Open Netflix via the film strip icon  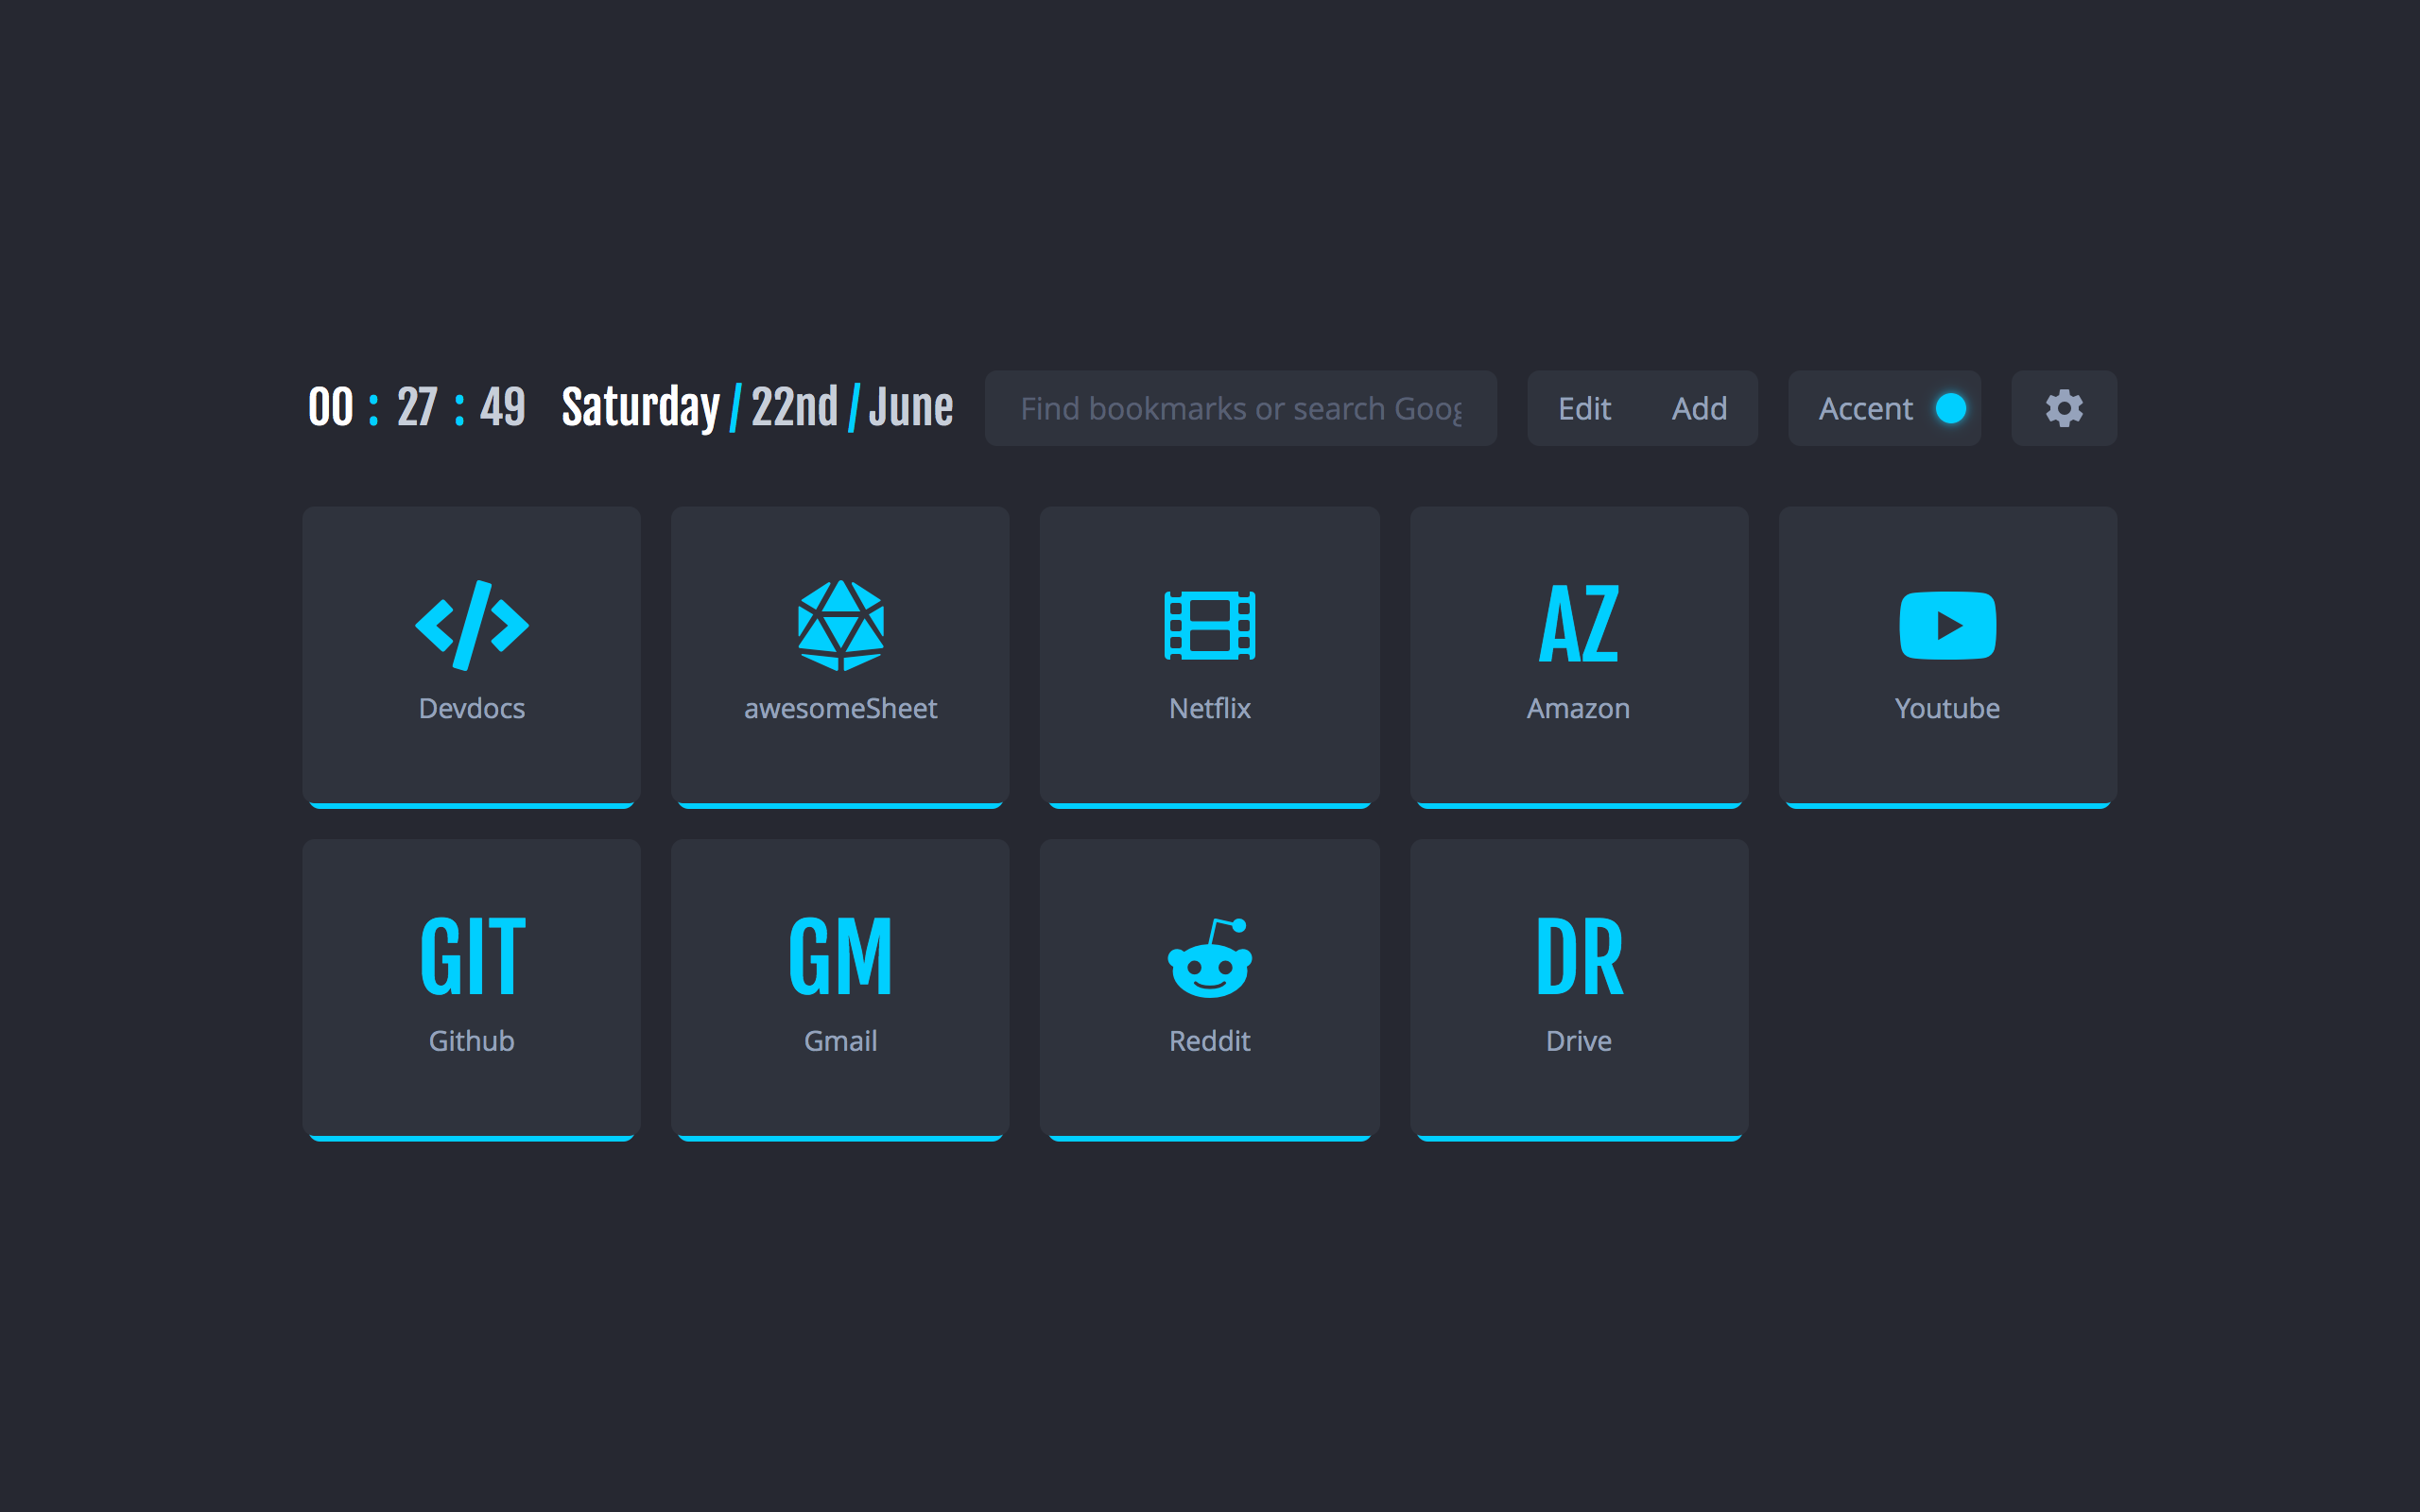click(x=1210, y=626)
